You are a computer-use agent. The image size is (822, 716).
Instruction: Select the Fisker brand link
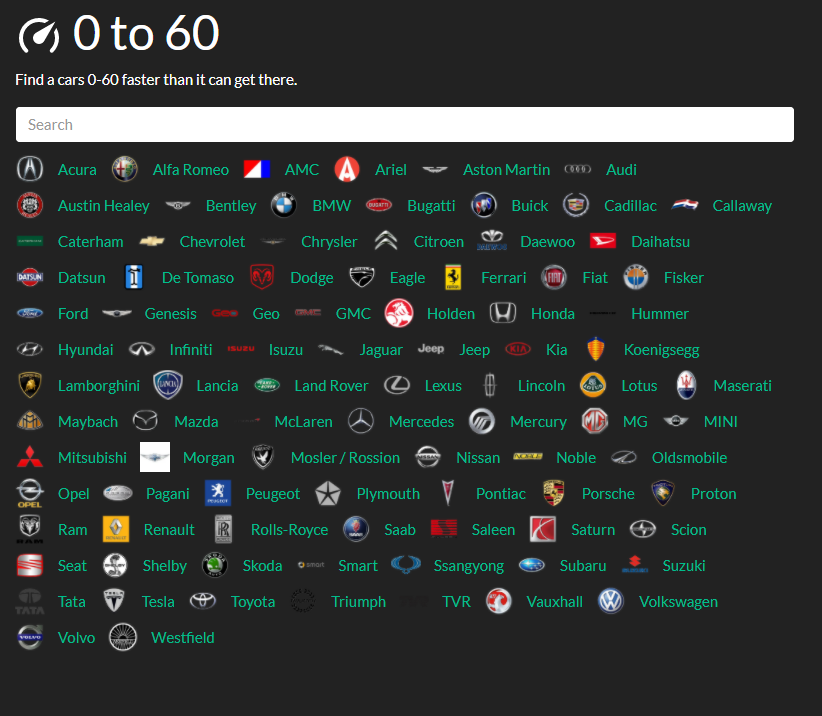[x=684, y=277]
